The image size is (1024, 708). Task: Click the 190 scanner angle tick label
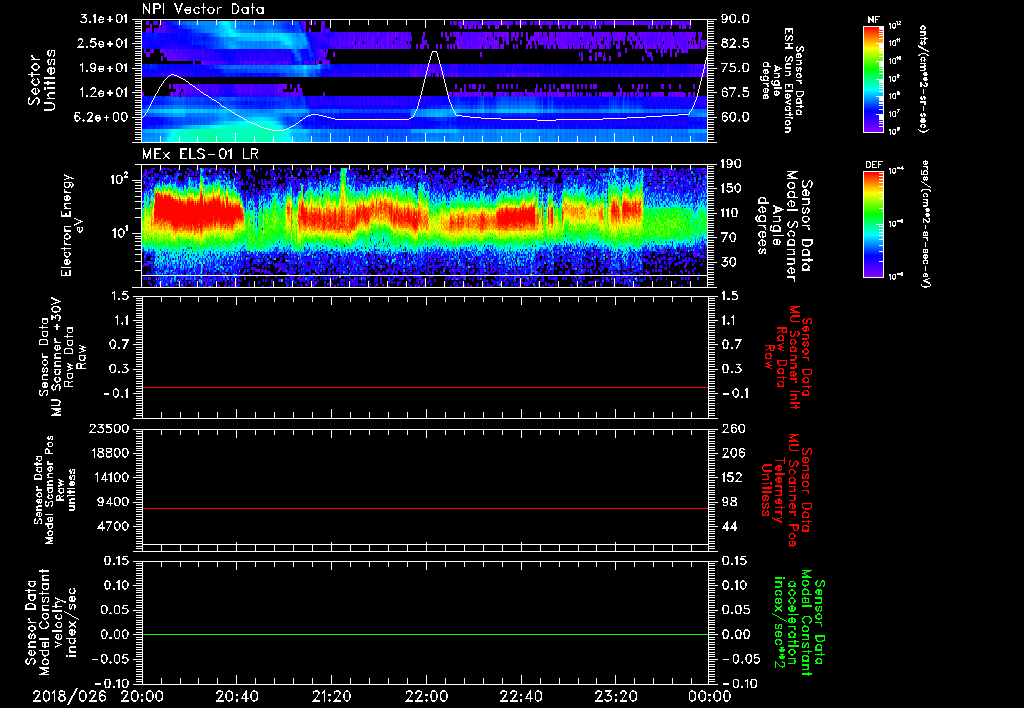(731, 164)
